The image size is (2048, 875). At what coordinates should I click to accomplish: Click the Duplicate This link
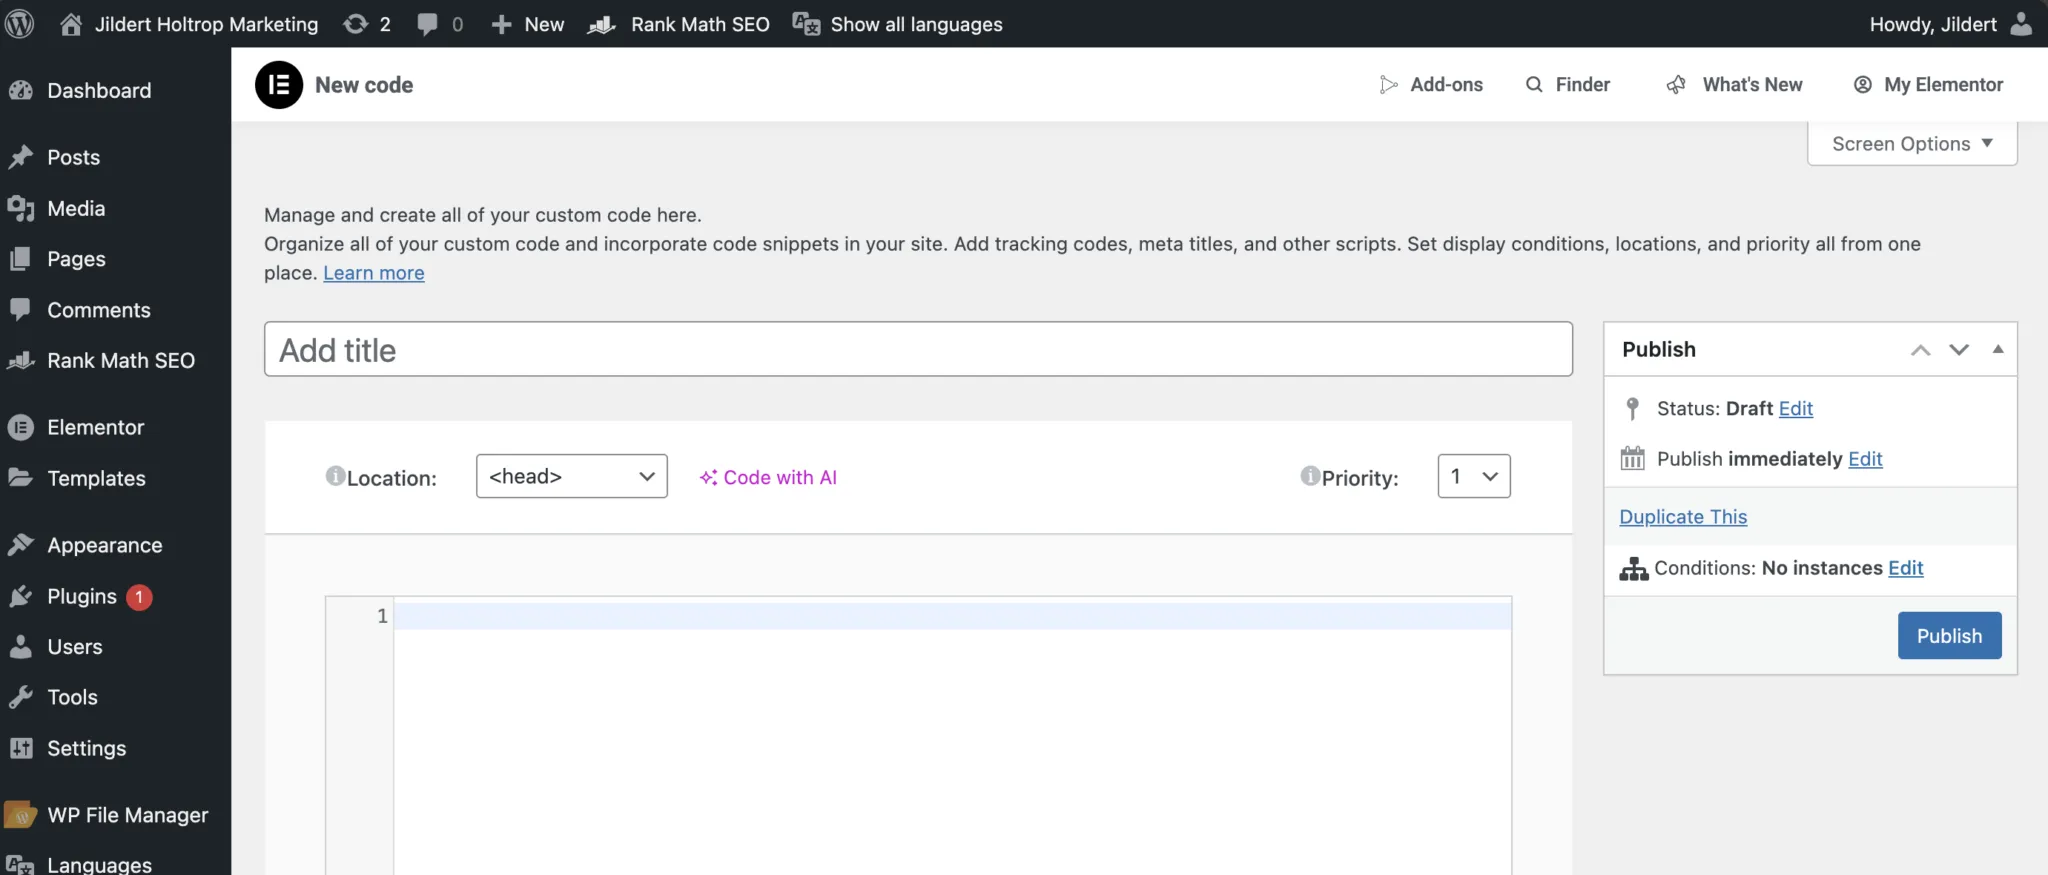(x=1683, y=517)
